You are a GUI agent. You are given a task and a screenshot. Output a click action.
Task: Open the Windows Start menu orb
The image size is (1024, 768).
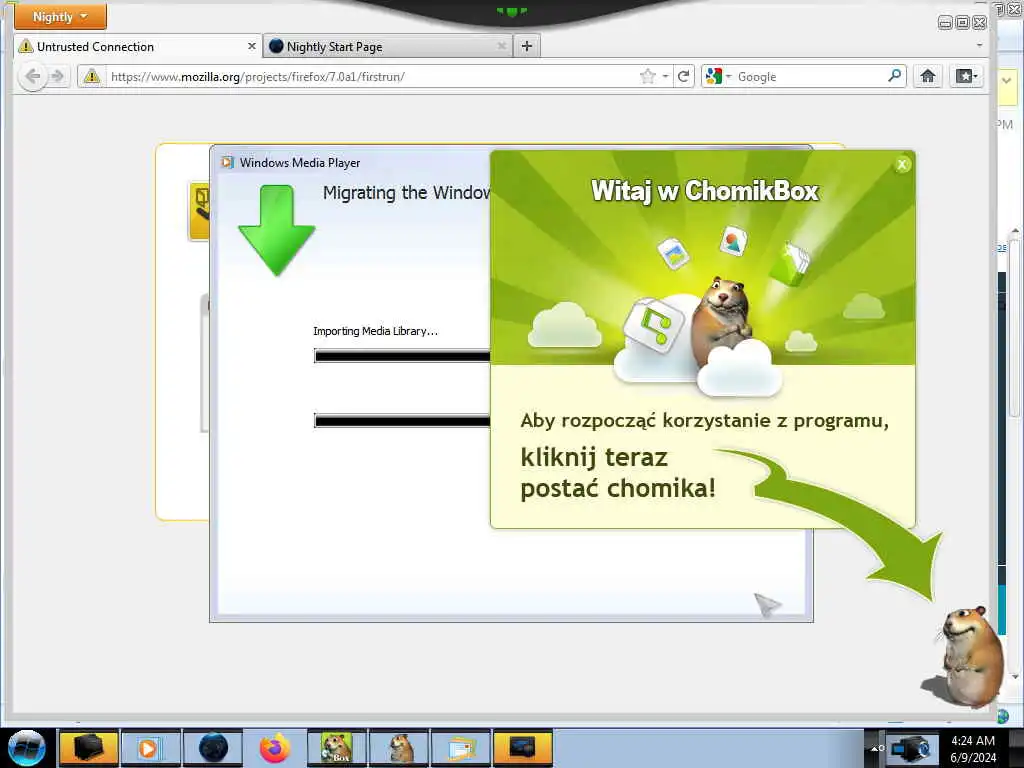(27, 748)
